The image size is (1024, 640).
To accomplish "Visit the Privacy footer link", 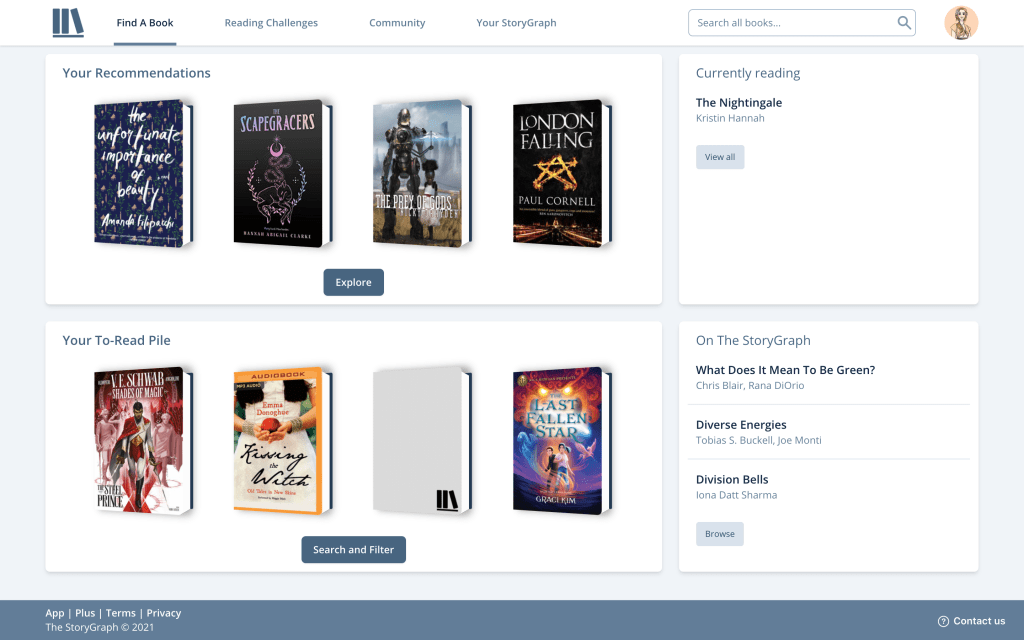I will click(x=164, y=613).
